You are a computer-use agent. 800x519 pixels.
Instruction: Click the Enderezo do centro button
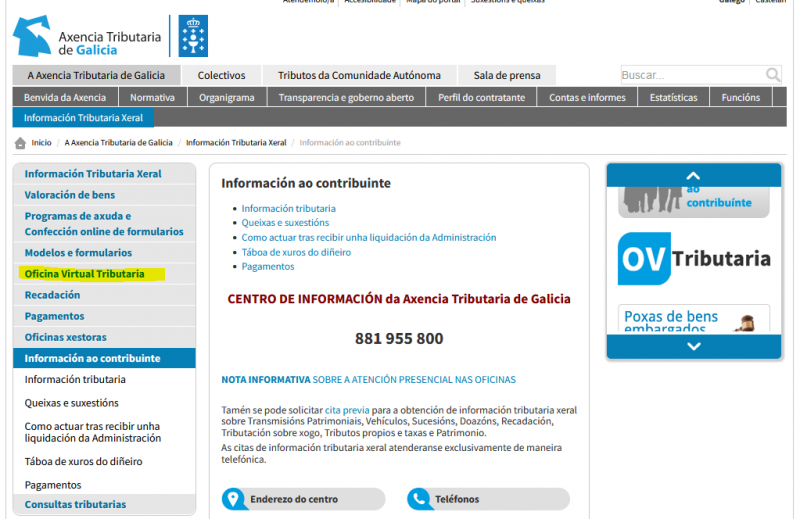tap(304, 499)
